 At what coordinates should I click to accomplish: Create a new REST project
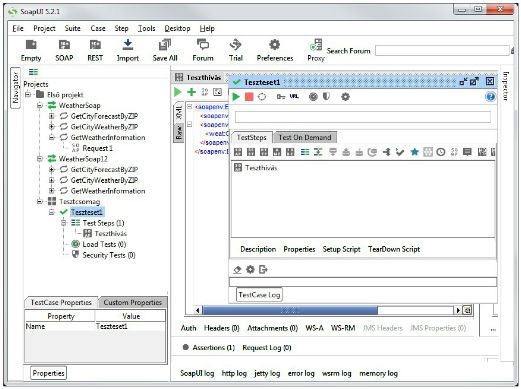coord(95,50)
